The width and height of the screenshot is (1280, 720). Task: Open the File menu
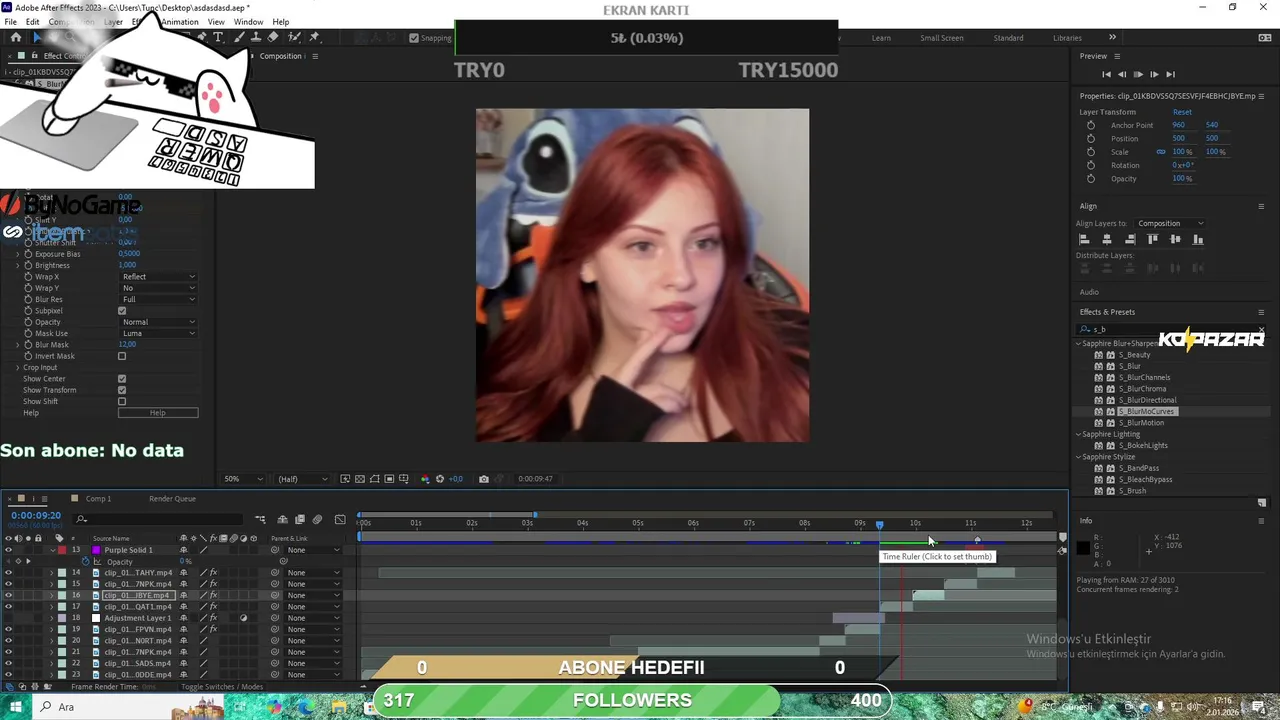click(x=11, y=22)
